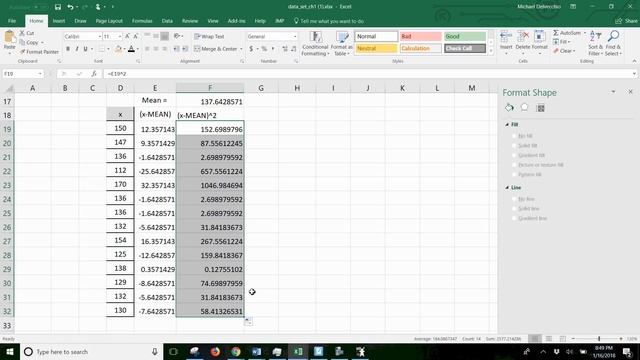Switch to the Data tab
Viewport: 640px width, 360px height.
pos(167,21)
